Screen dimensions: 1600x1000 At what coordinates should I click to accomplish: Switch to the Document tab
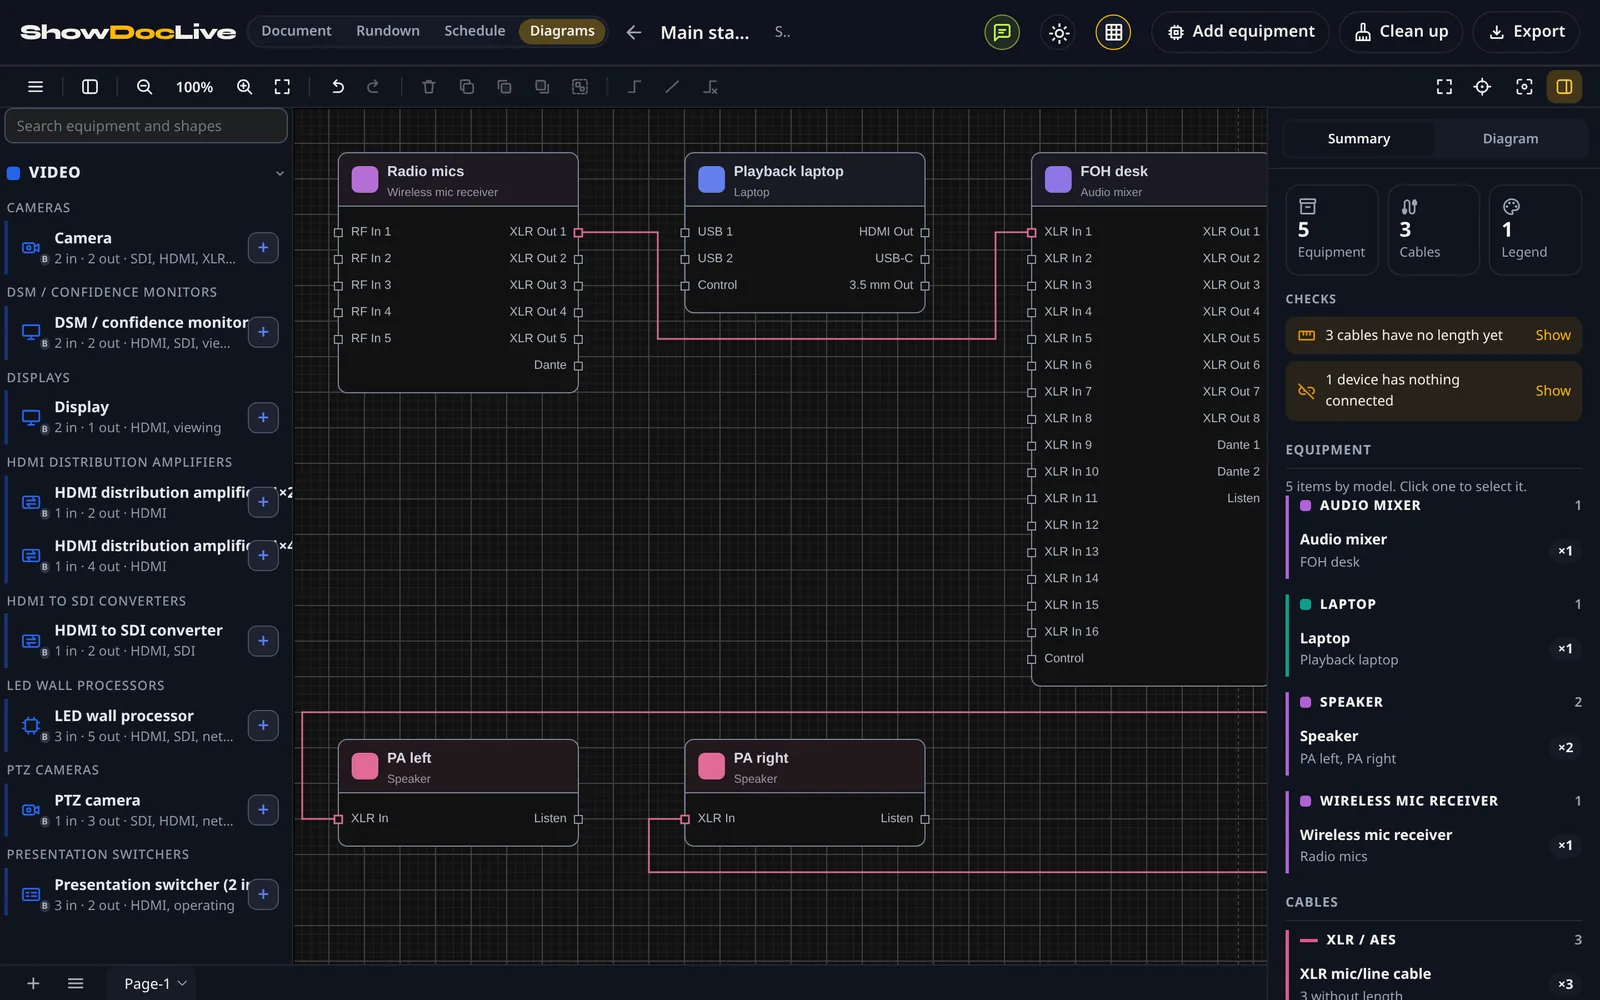click(296, 31)
